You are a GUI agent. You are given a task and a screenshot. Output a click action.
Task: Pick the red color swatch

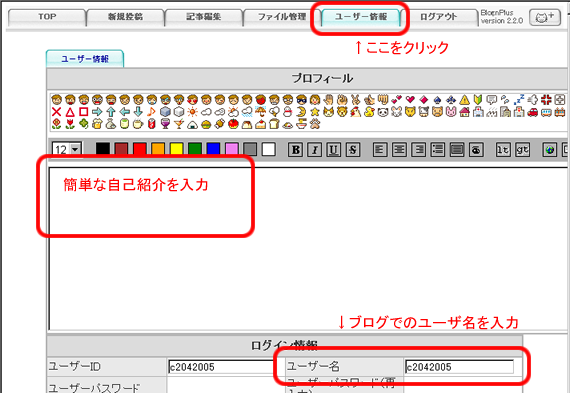[x=140, y=149]
